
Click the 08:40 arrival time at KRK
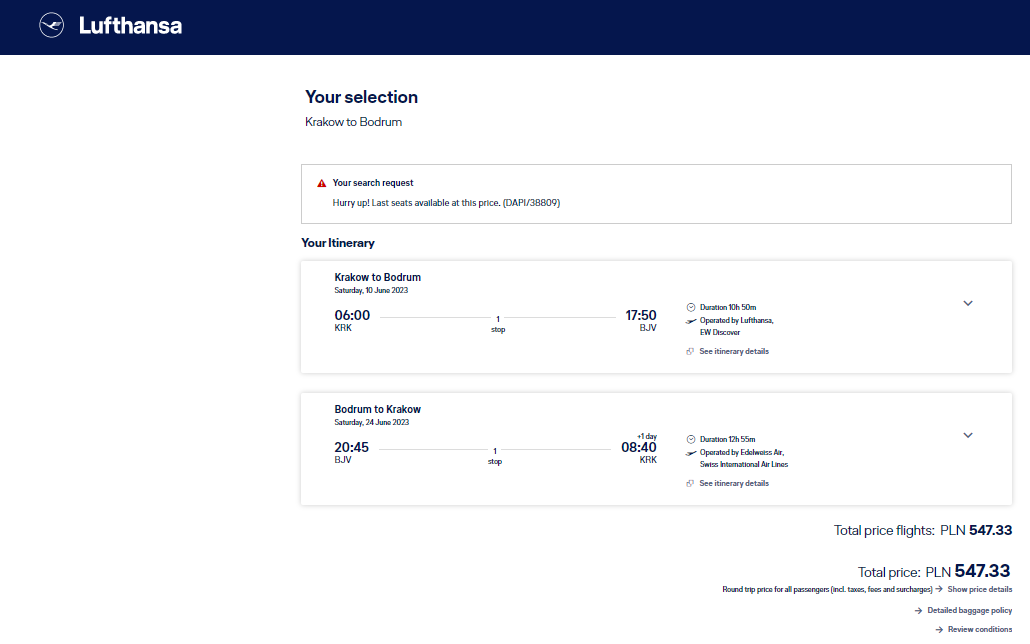click(638, 448)
